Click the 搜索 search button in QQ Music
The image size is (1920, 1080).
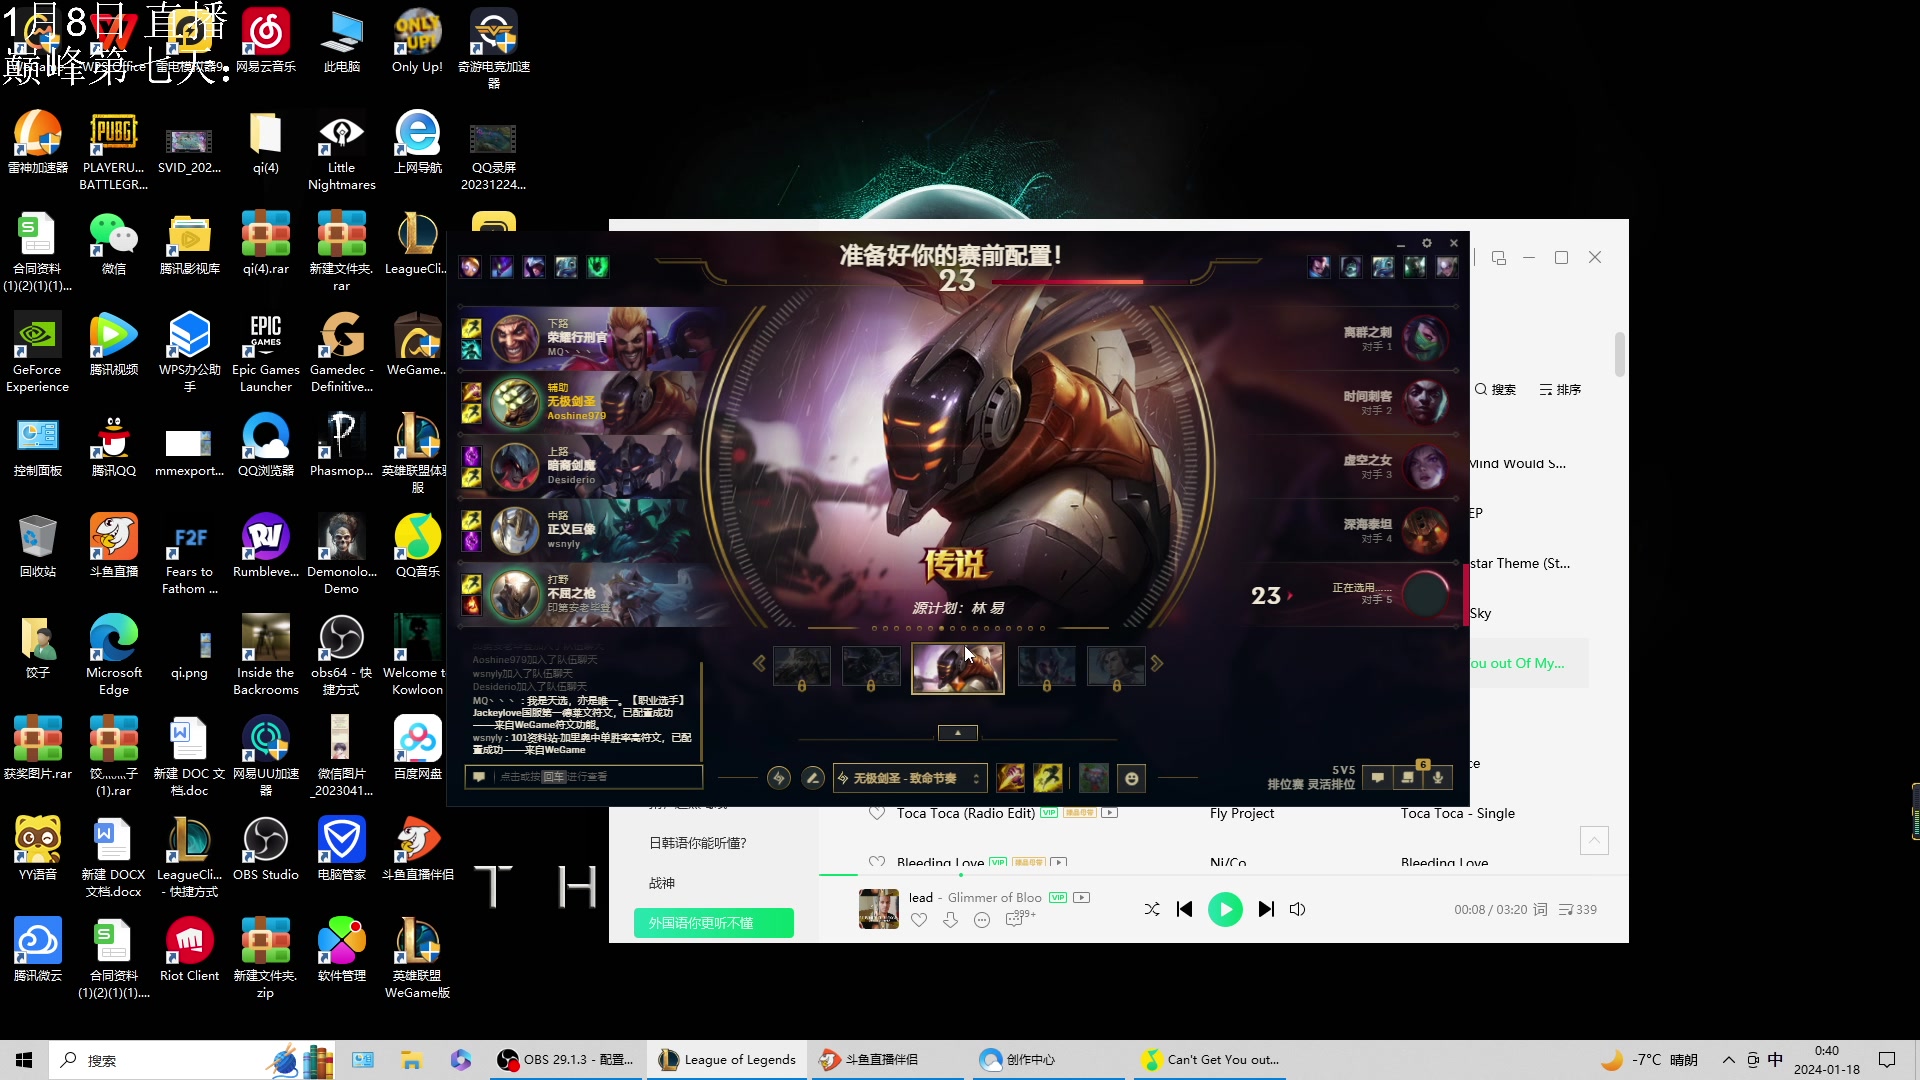(x=1495, y=389)
